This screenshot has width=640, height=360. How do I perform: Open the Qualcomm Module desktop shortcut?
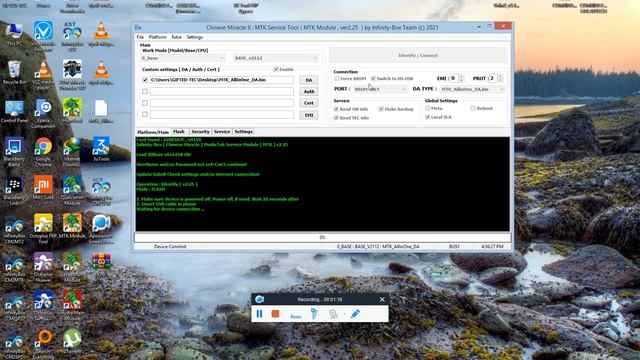pyautogui.click(x=72, y=190)
